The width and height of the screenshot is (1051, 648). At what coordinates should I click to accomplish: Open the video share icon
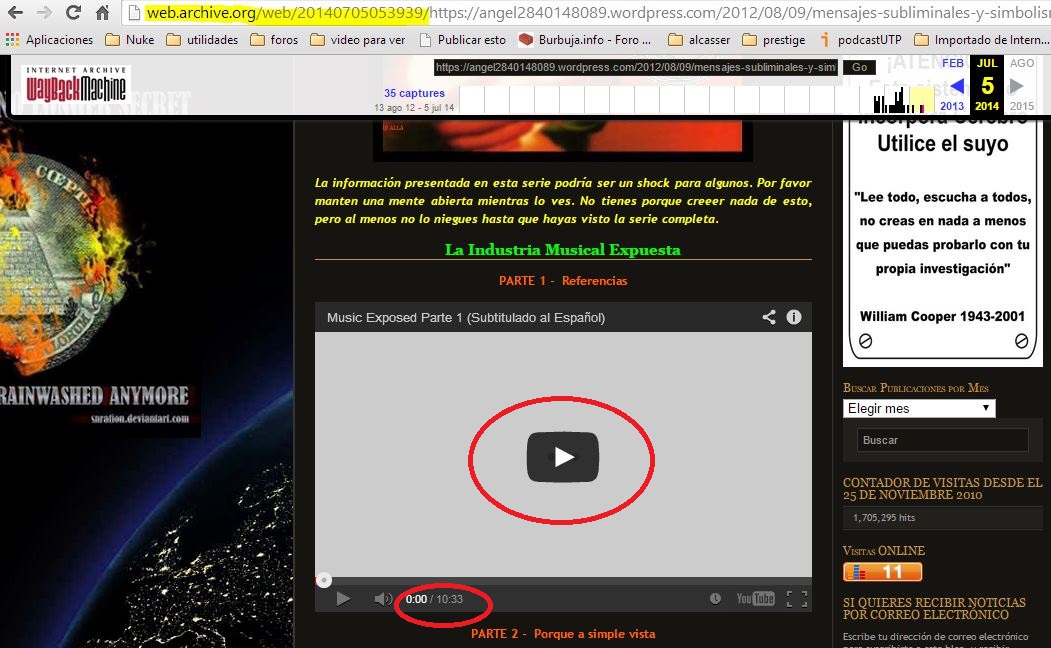coord(769,317)
